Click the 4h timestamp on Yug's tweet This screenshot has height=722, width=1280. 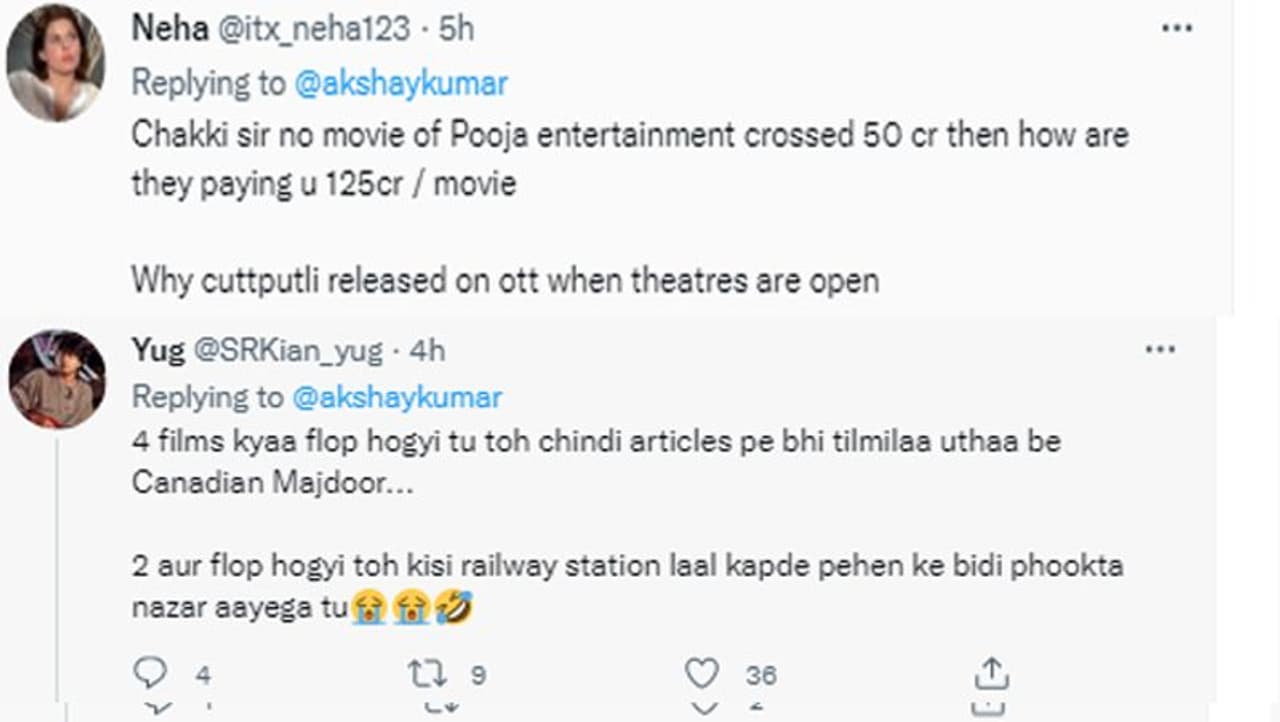426,350
